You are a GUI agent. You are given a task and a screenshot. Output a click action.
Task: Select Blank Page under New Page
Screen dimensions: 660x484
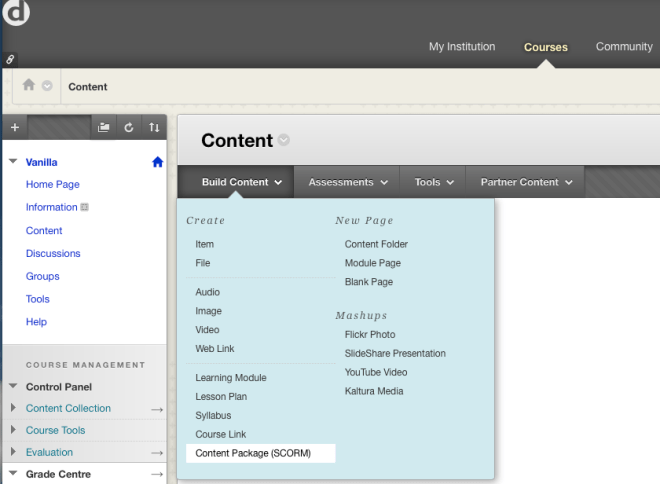(369, 282)
